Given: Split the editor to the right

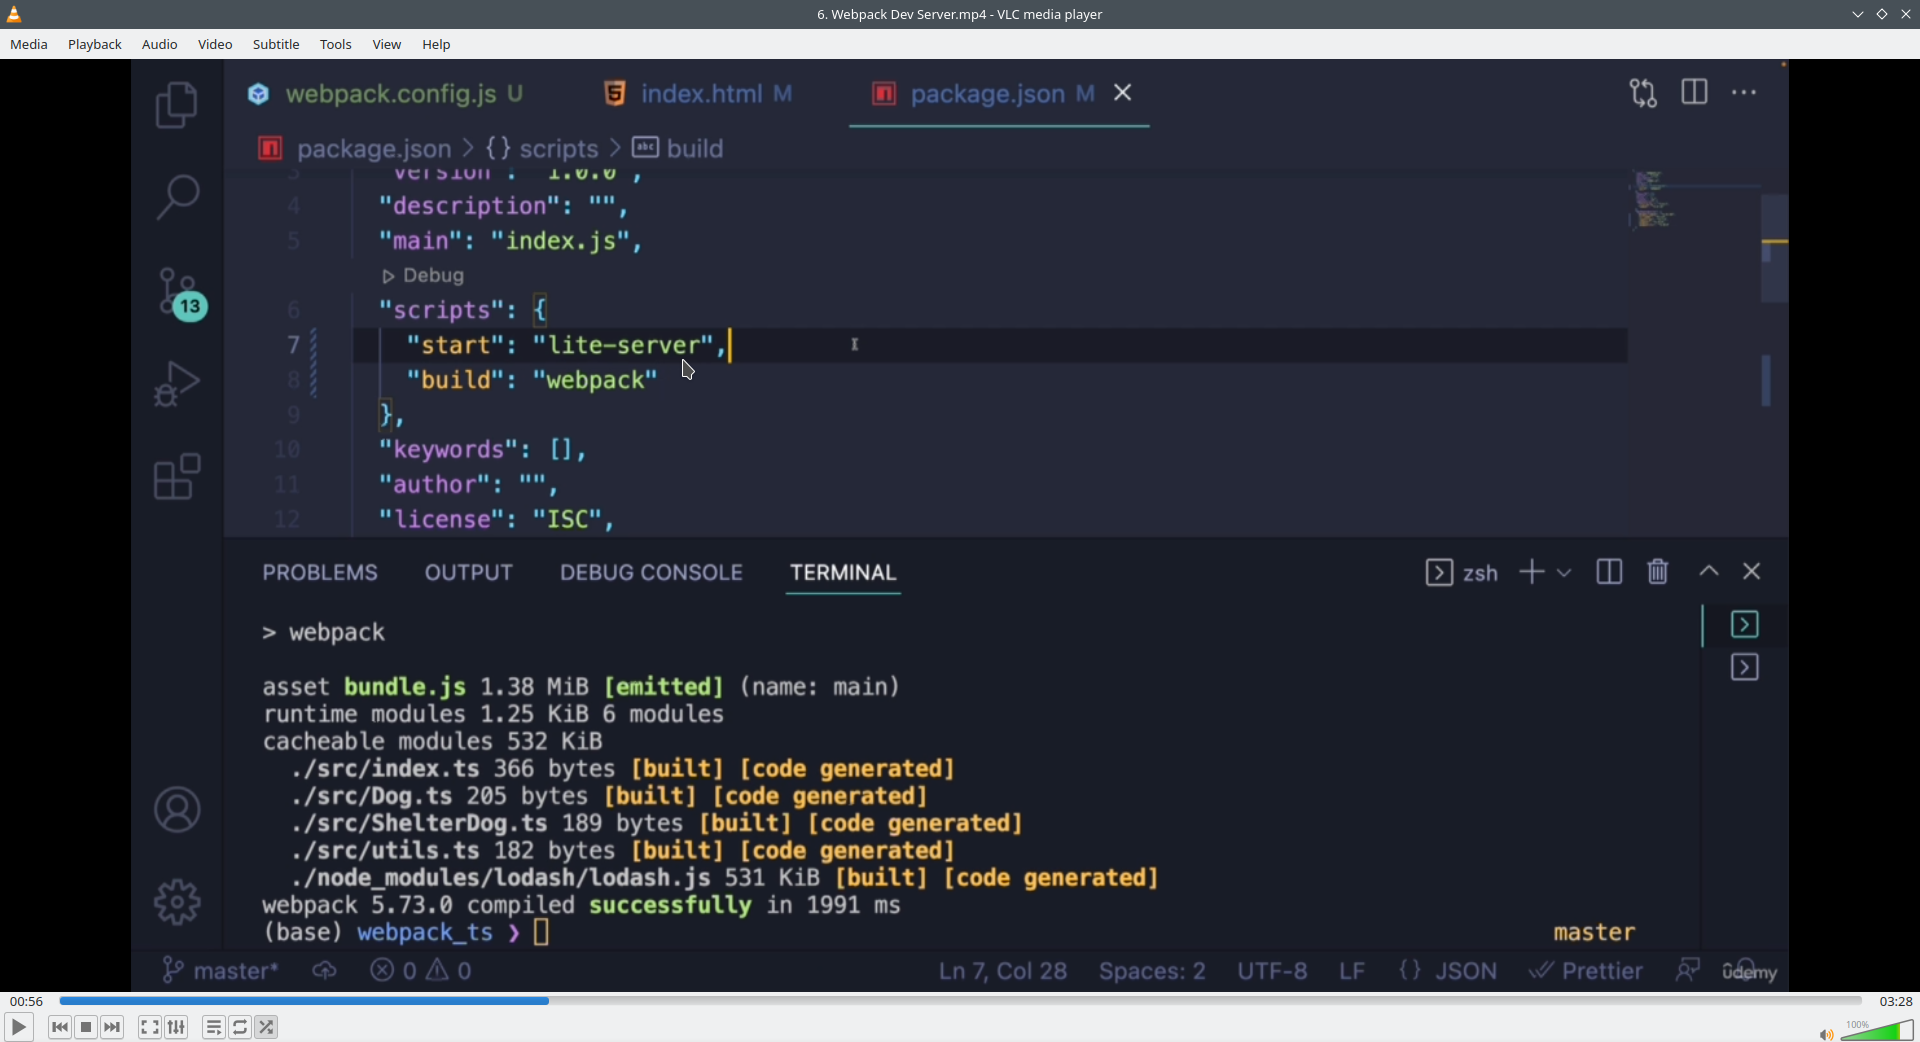Looking at the screenshot, I should [1695, 92].
